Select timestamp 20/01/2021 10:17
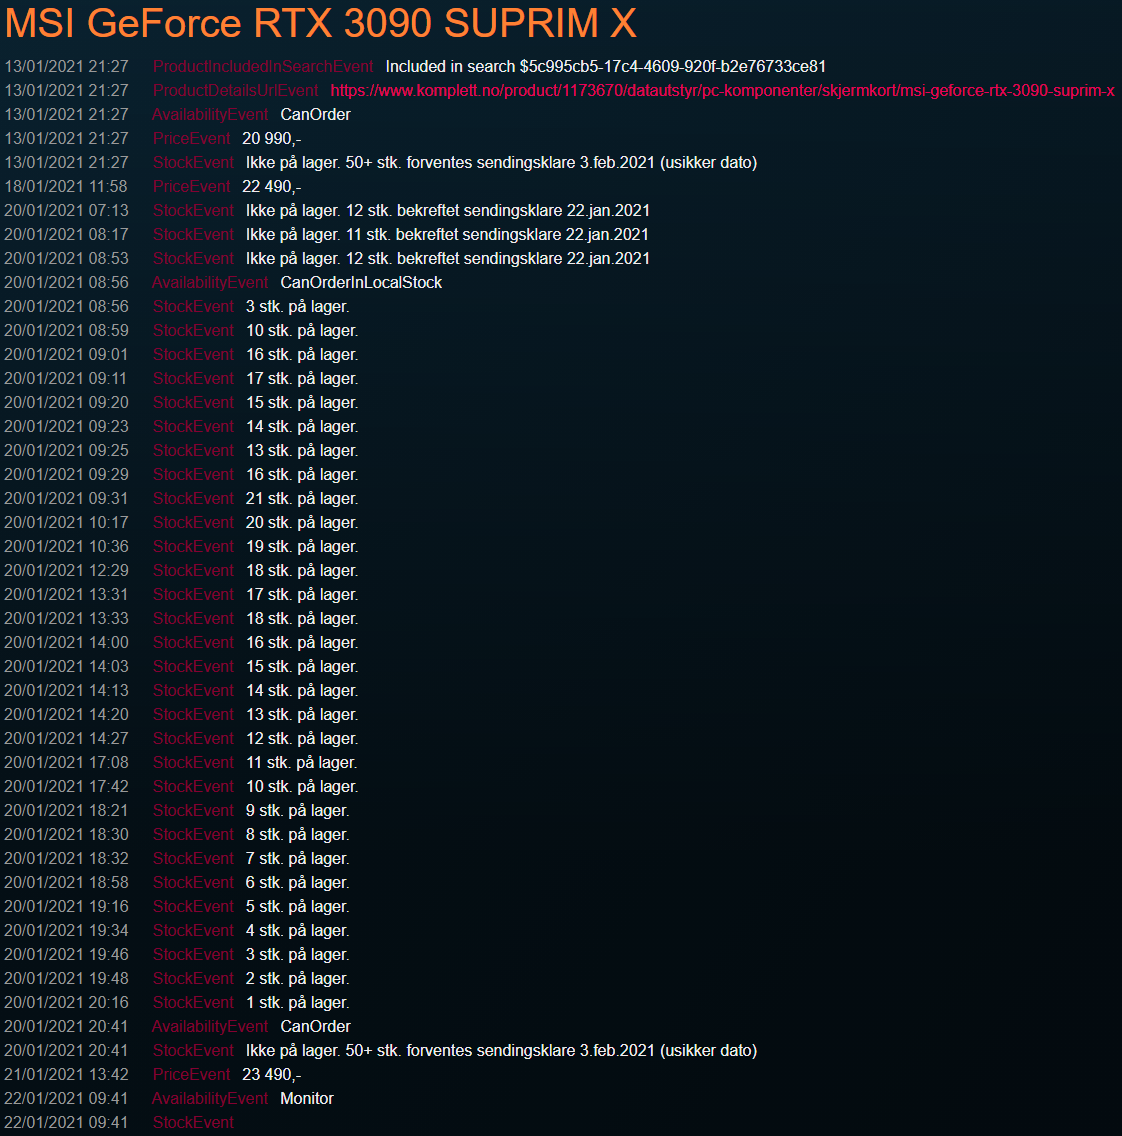The width and height of the screenshot is (1122, 1136). click(66, 522)
